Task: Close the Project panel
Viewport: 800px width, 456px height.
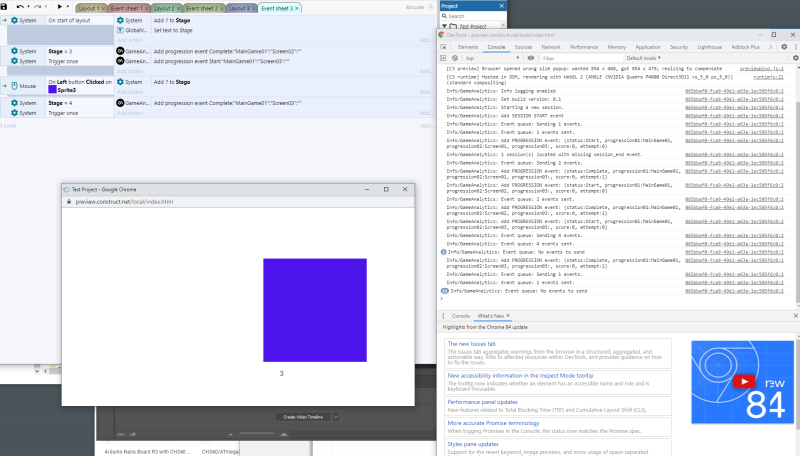Action: tap(501, 6)
